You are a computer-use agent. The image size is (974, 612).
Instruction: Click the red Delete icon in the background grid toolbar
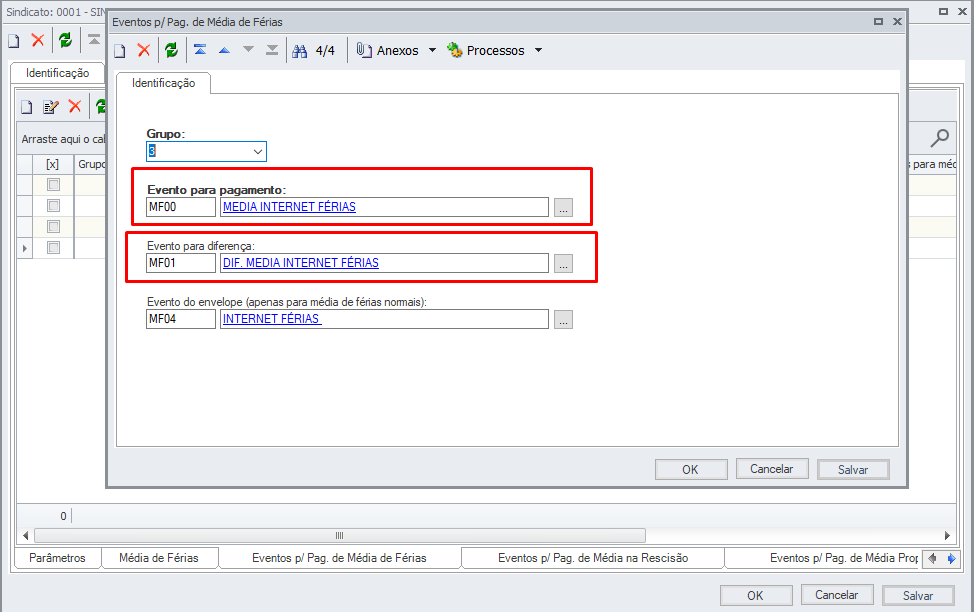pyautogui.click(x=75, y=106)
